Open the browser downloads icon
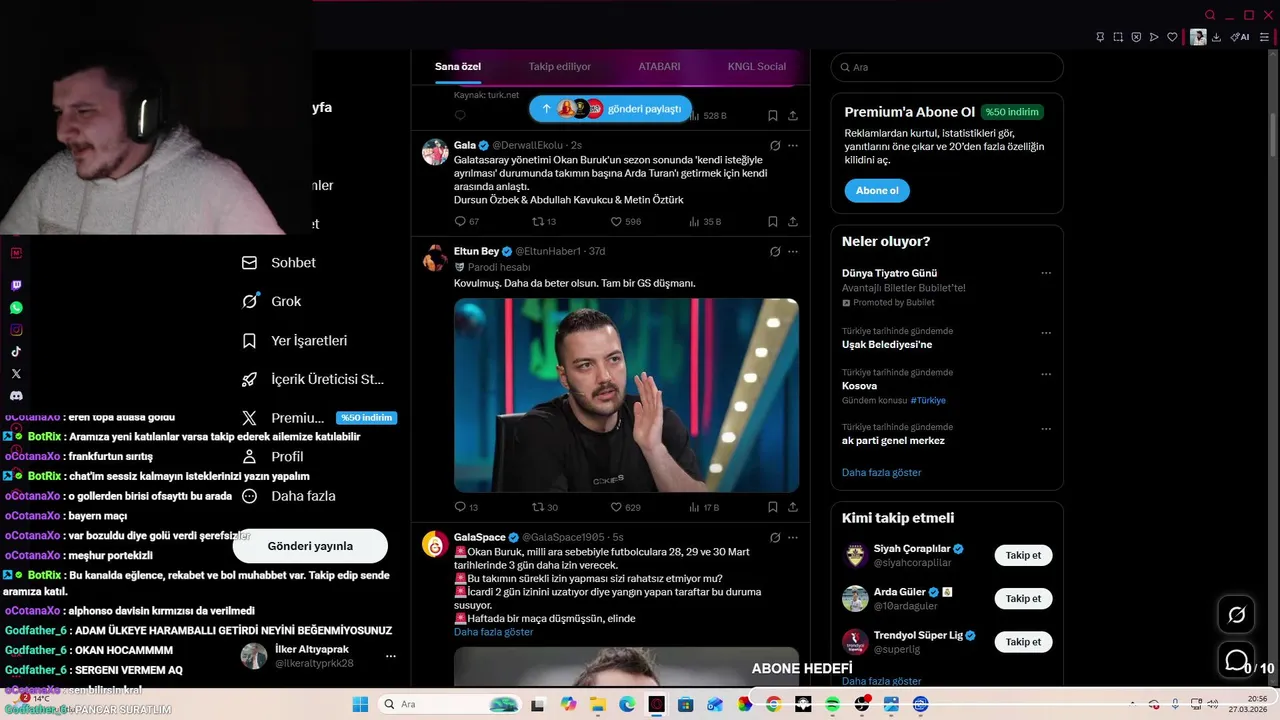This screenshot has width=1280, height=720. coord(1217,37)
